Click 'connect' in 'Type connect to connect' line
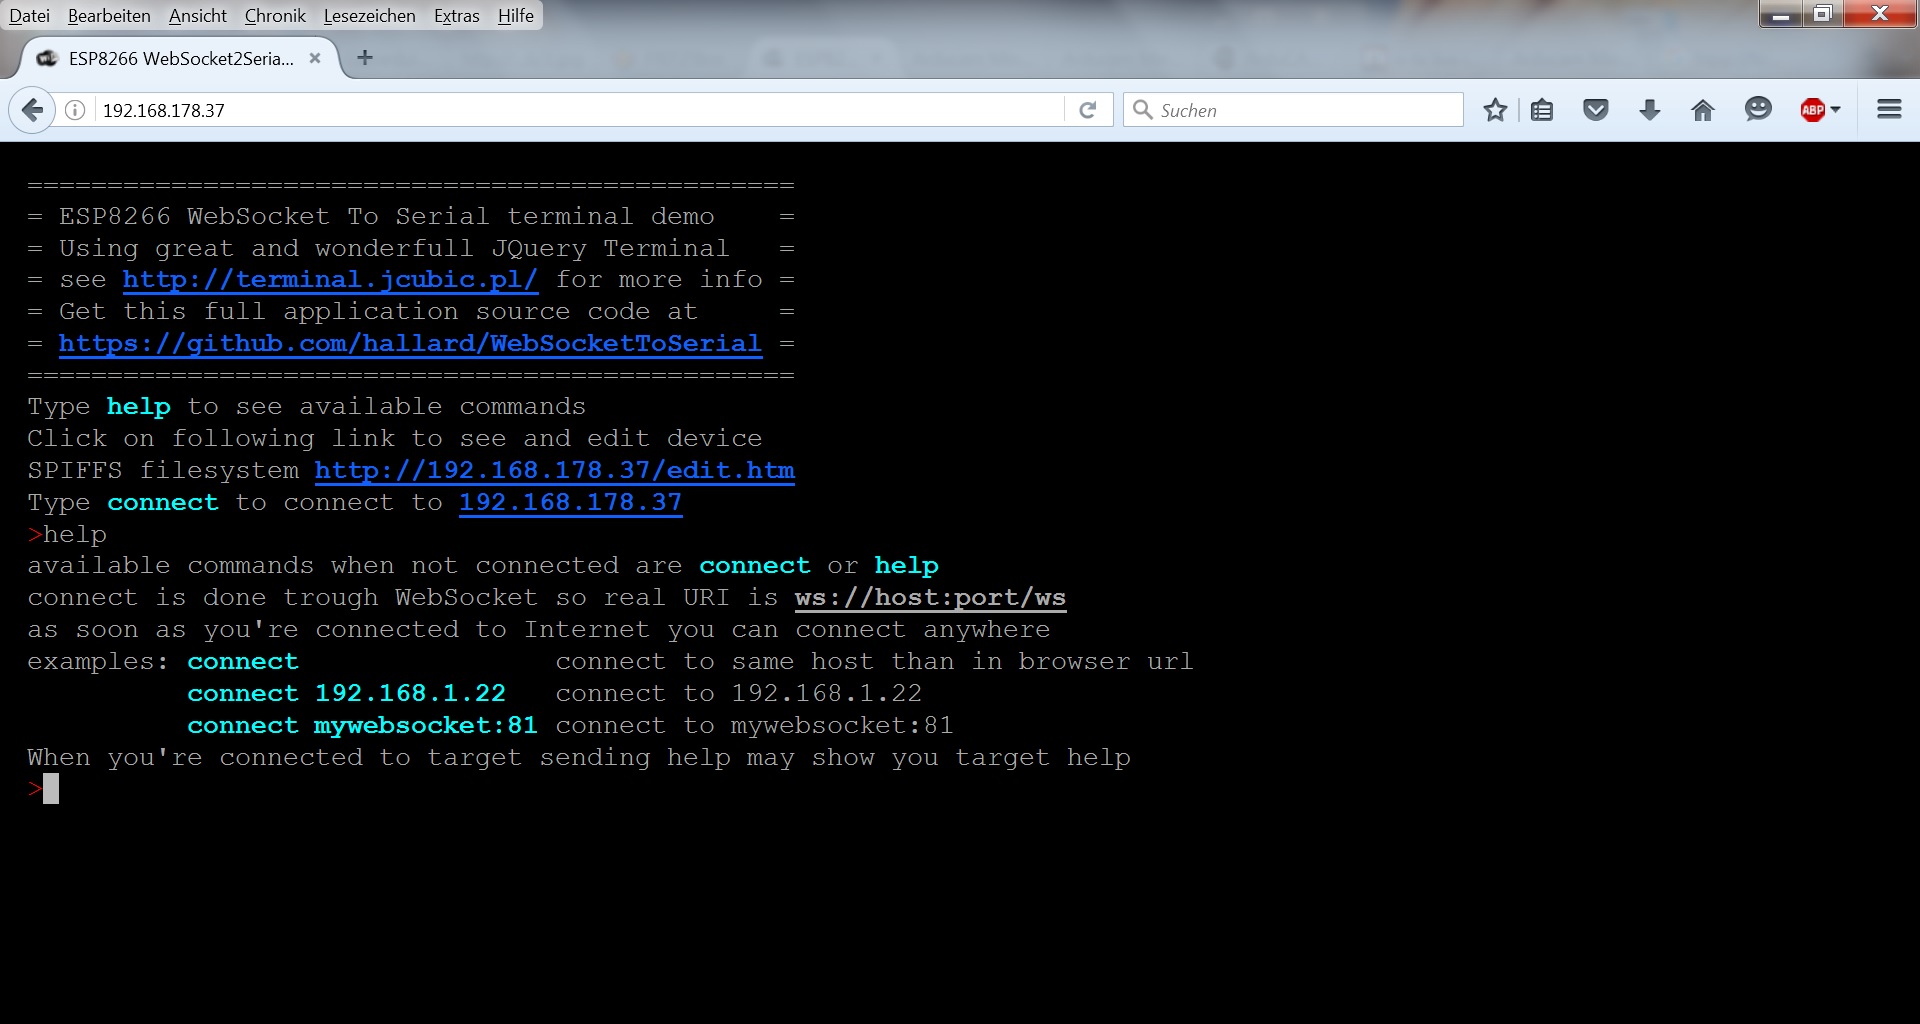Screen dimensions: 1920x1024 pos(163,503)
